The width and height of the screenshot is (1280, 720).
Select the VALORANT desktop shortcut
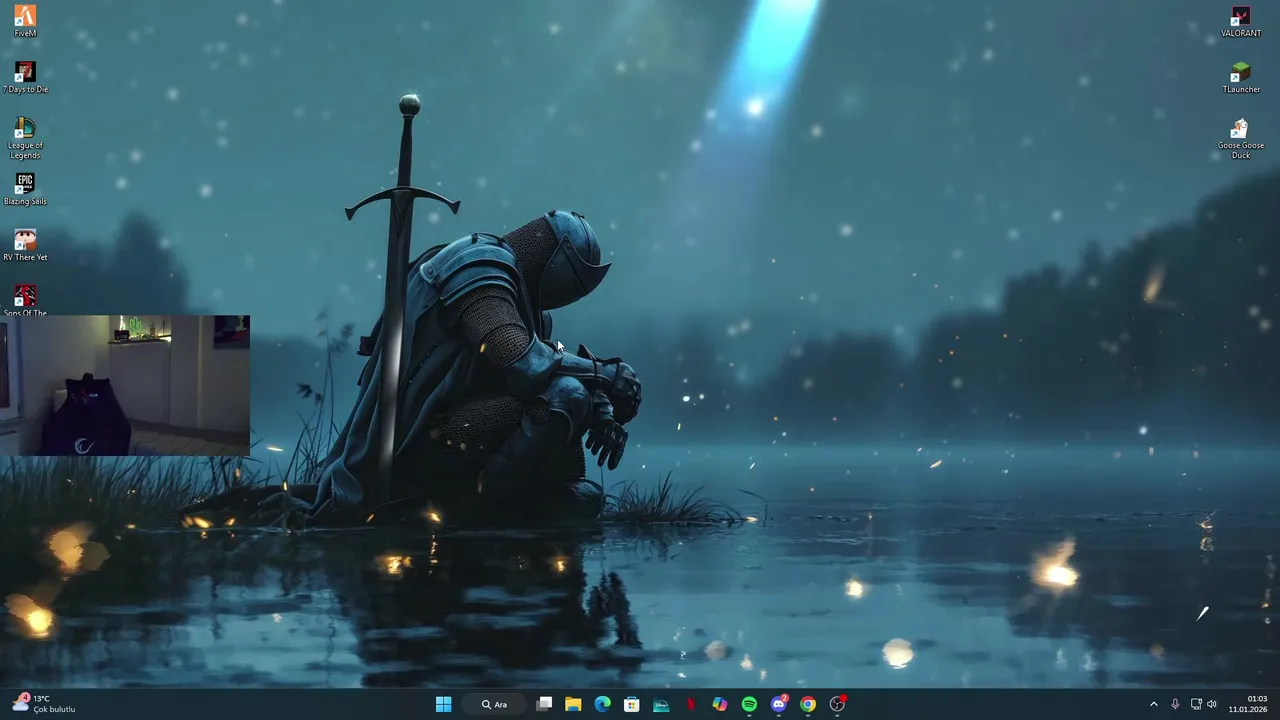(1241, 21)
